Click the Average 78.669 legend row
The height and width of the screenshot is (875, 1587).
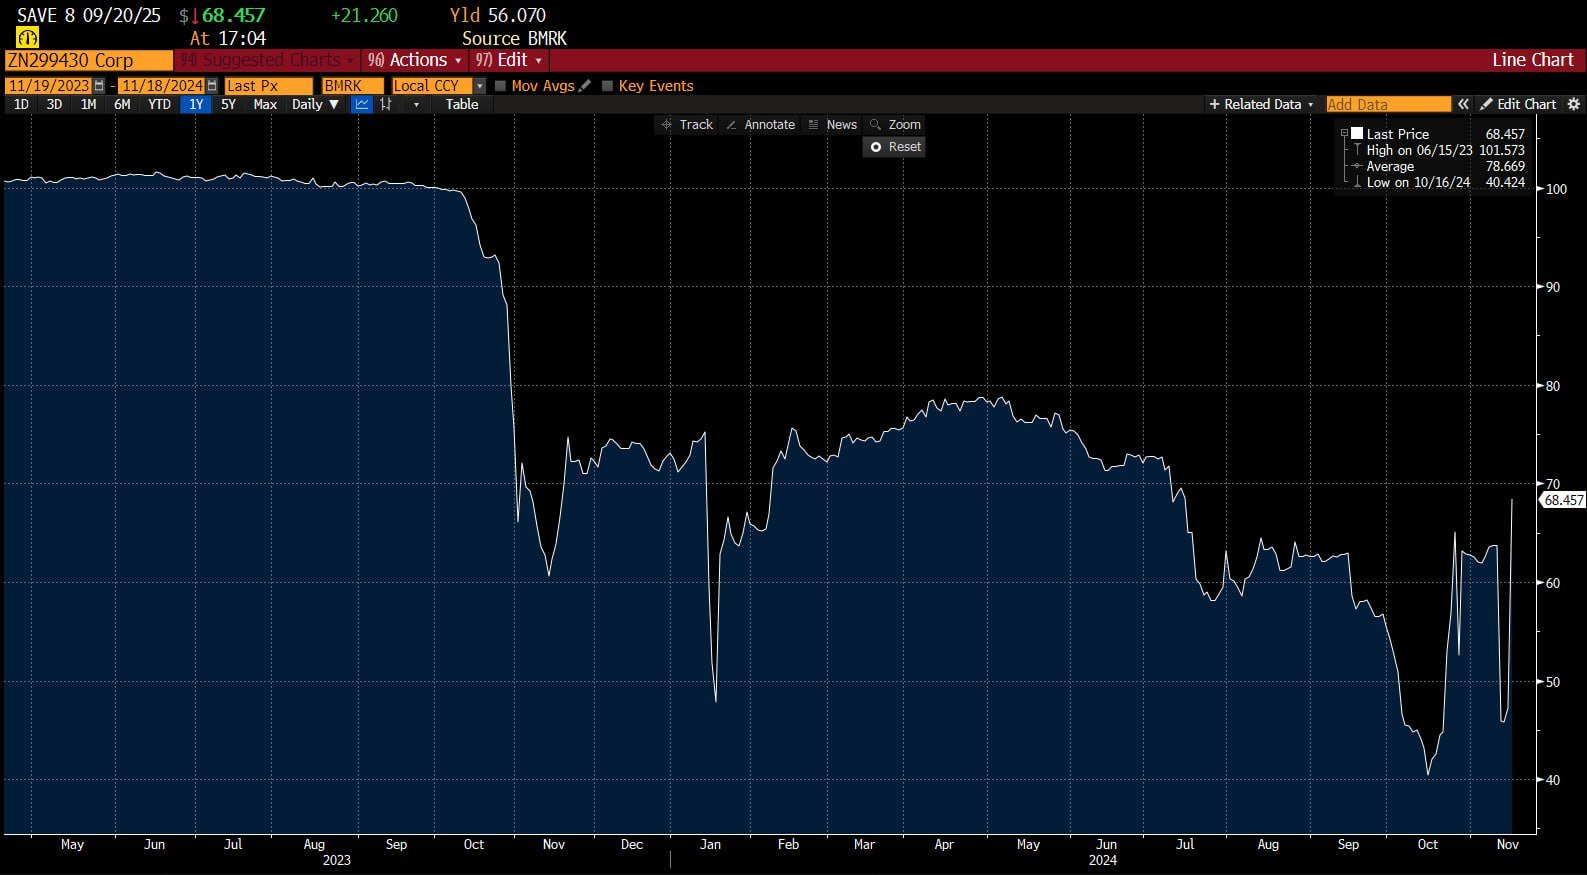(x=1445, y=166)
